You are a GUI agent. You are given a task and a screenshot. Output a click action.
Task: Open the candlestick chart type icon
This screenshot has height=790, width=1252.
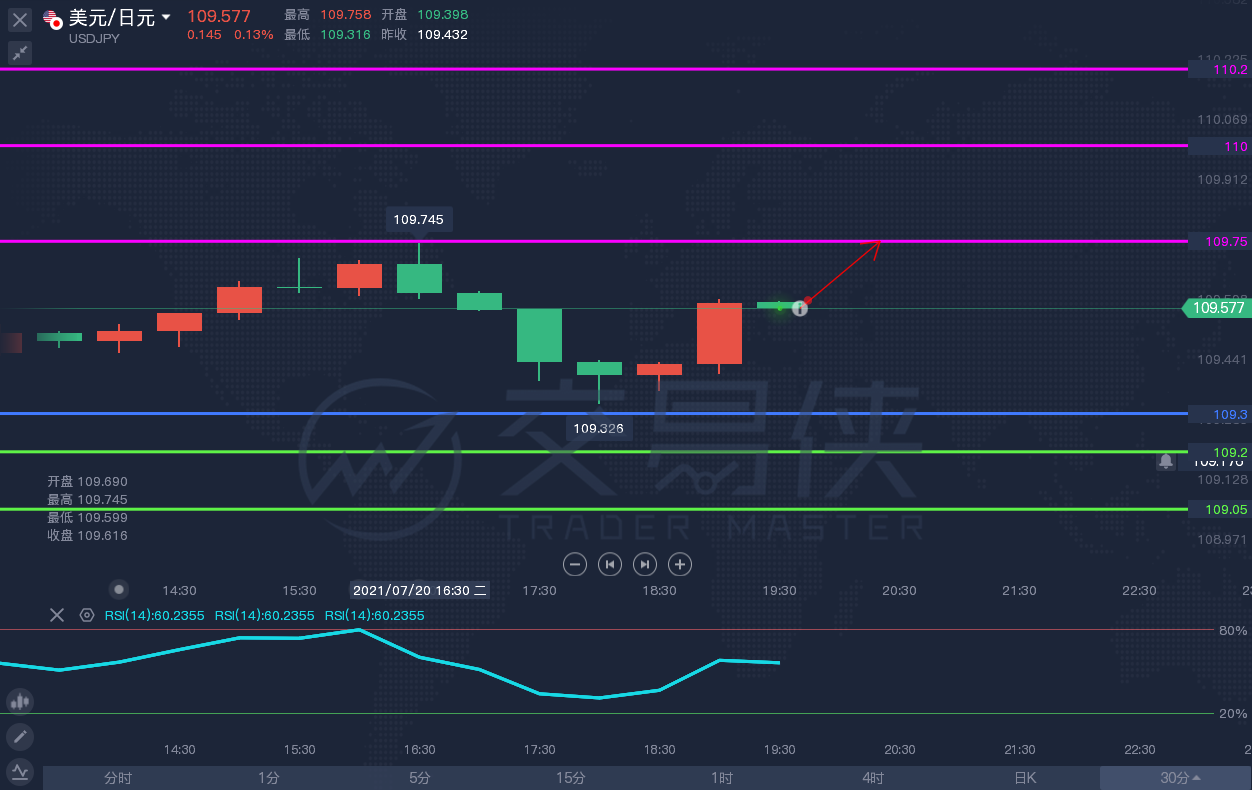tap(20, 701)
